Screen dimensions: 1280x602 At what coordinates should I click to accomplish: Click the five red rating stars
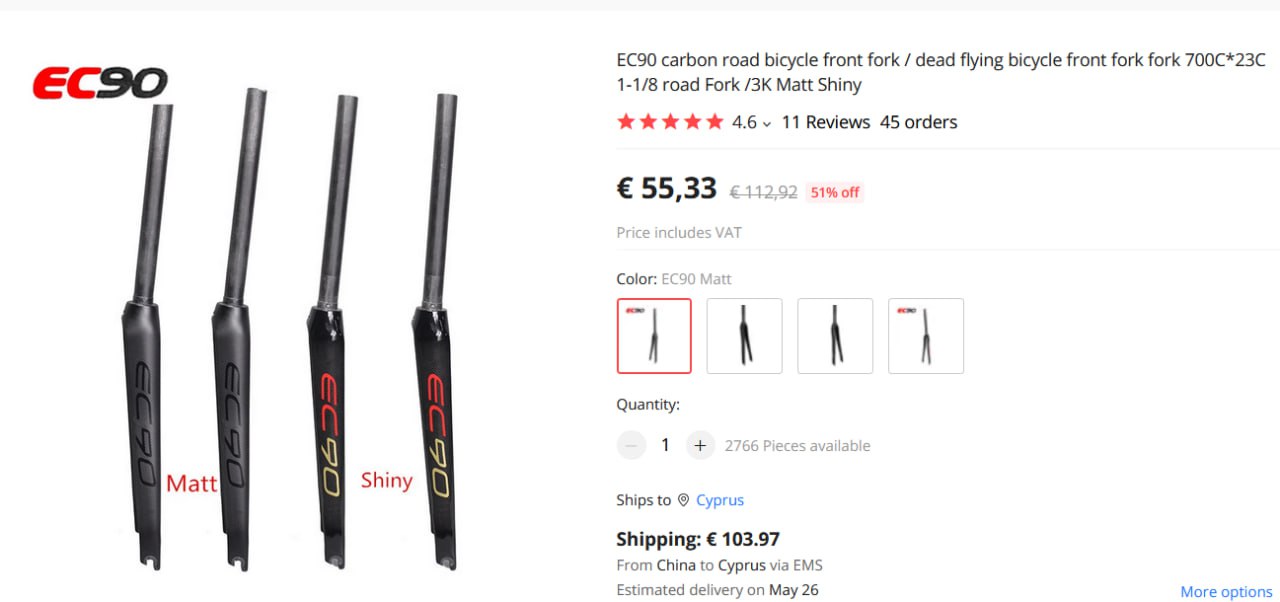pos(670,122)
